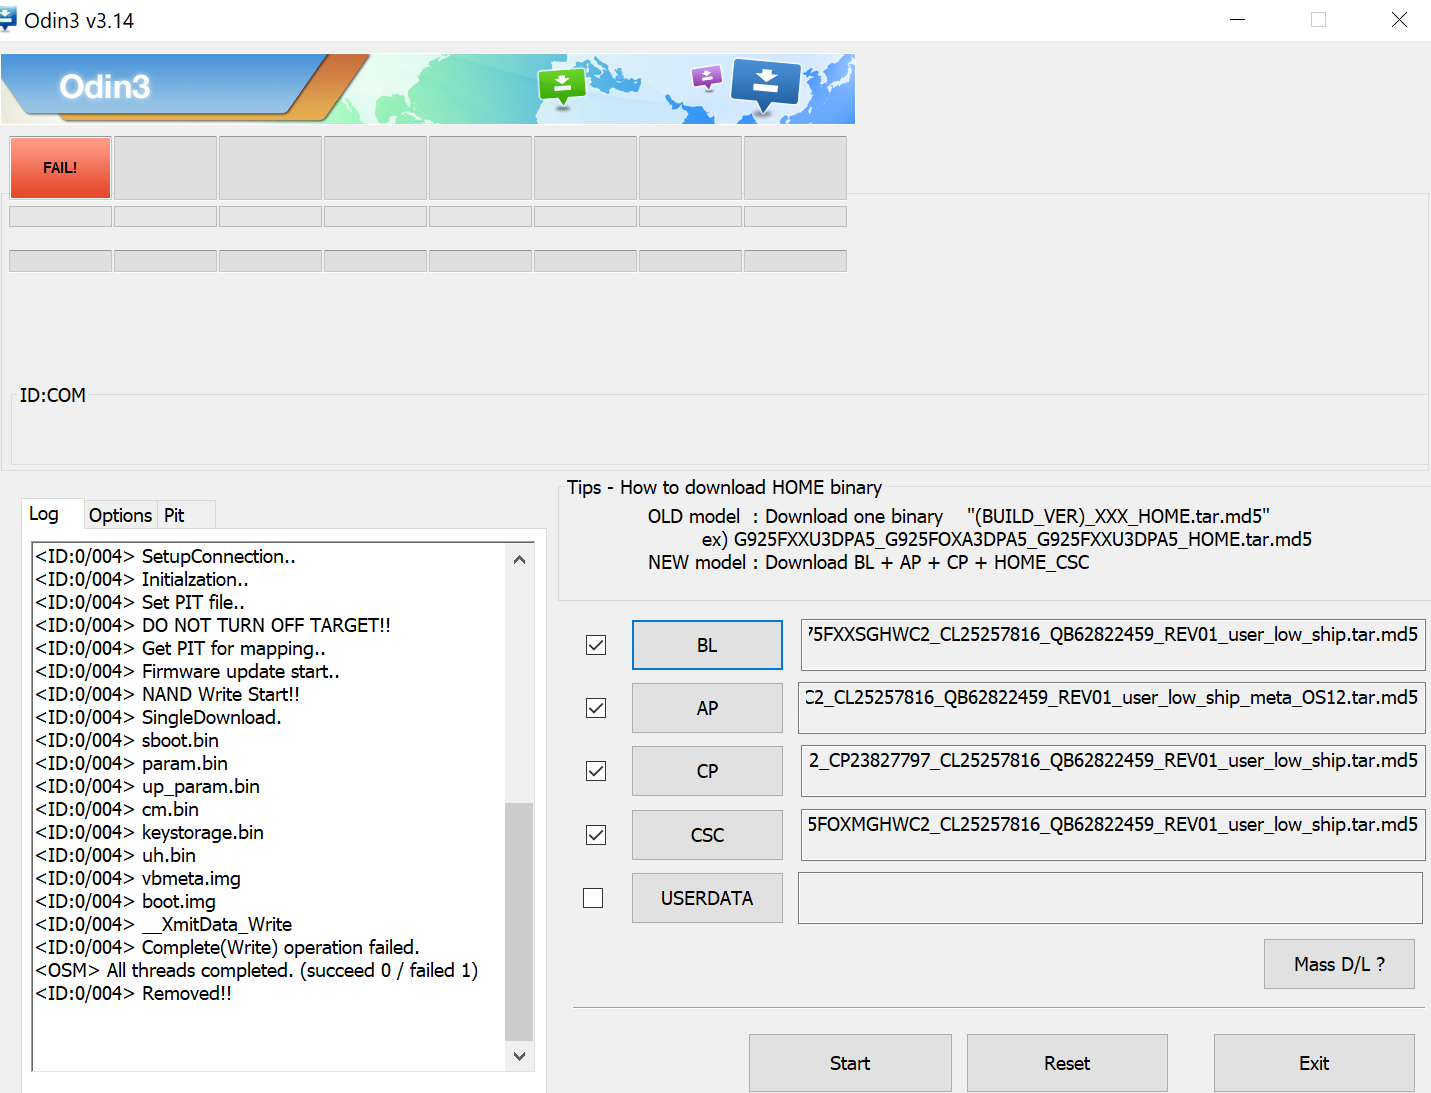The image size is (1431, 1093).
Task: Click the Exit button
Action: tap(1314, 1063)
